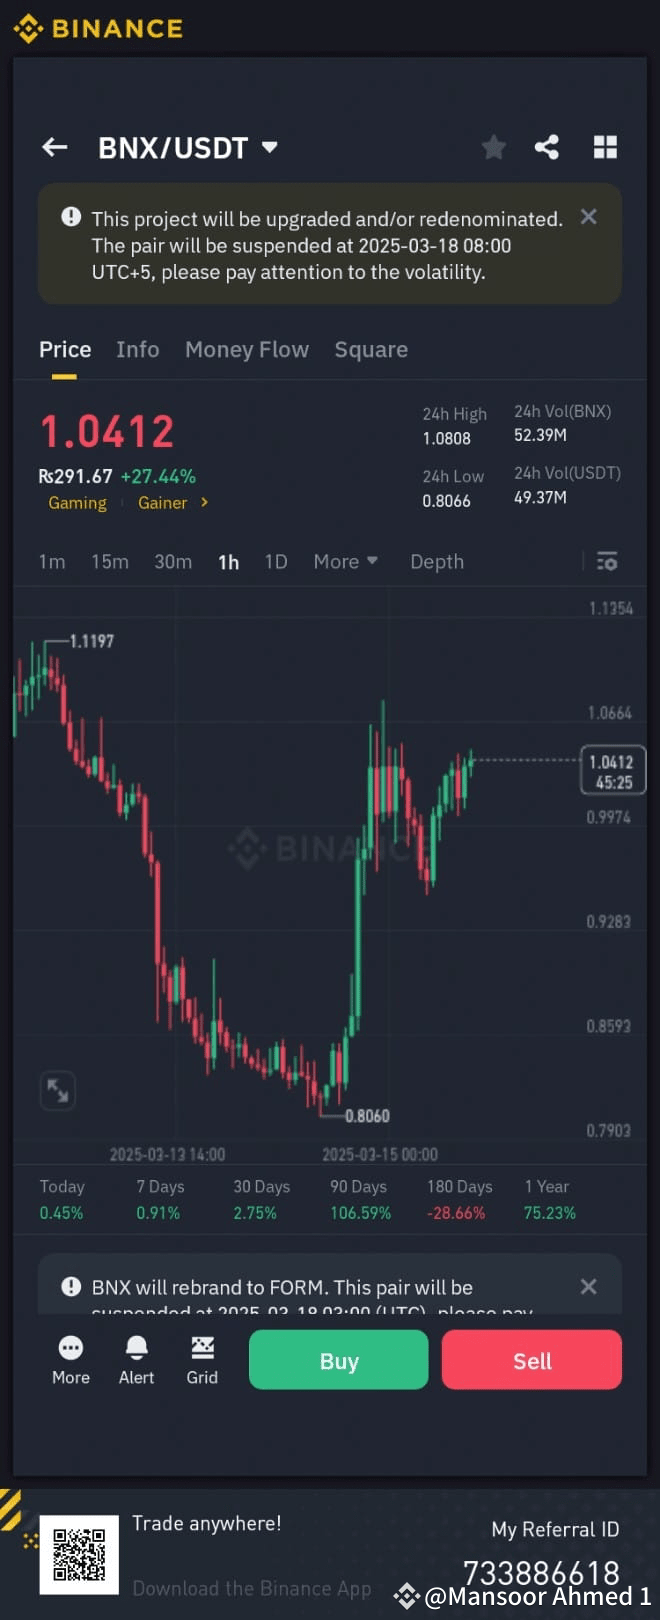
Task: Share this pair using the share icon
Action: (547, 148)
